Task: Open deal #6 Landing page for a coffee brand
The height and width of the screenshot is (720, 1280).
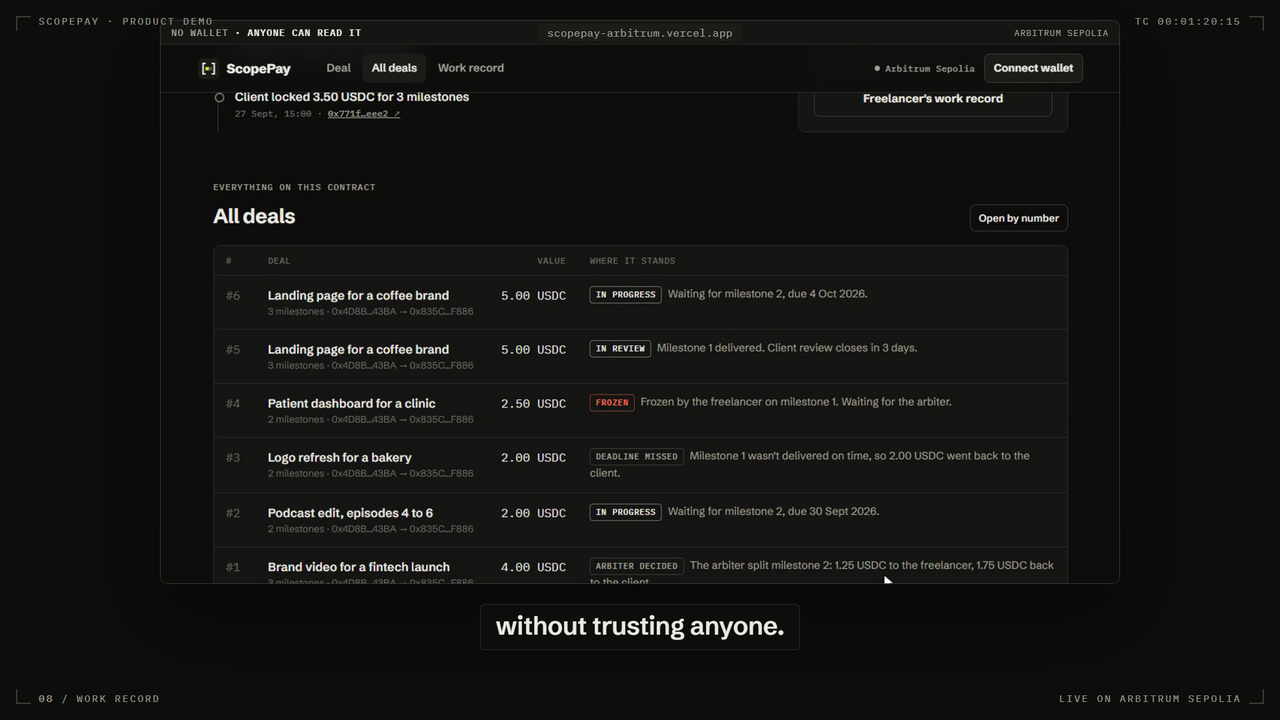Action: coord(640,302)
